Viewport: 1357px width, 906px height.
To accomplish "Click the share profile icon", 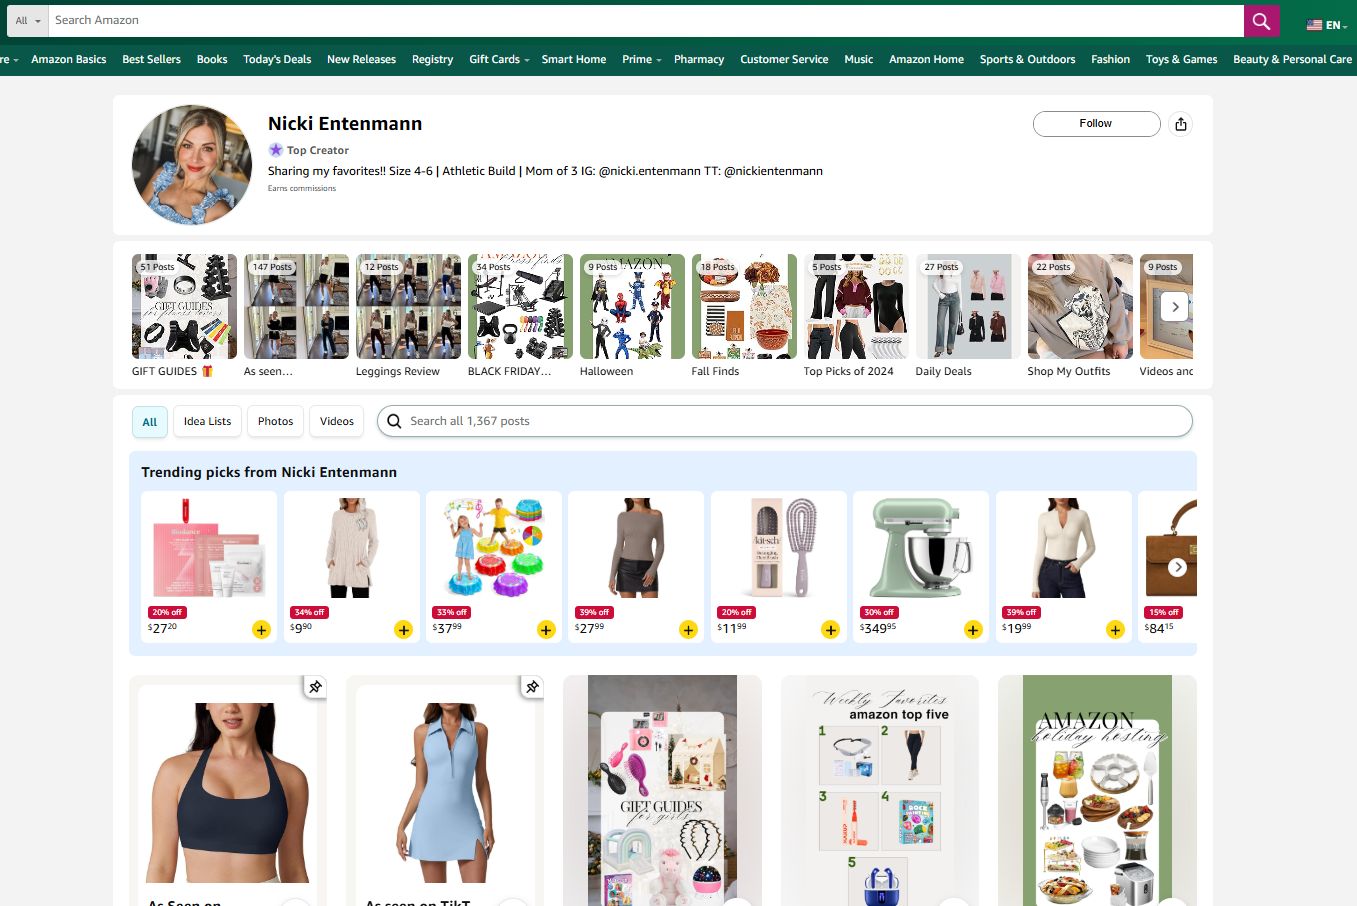I will point(1181,124).
